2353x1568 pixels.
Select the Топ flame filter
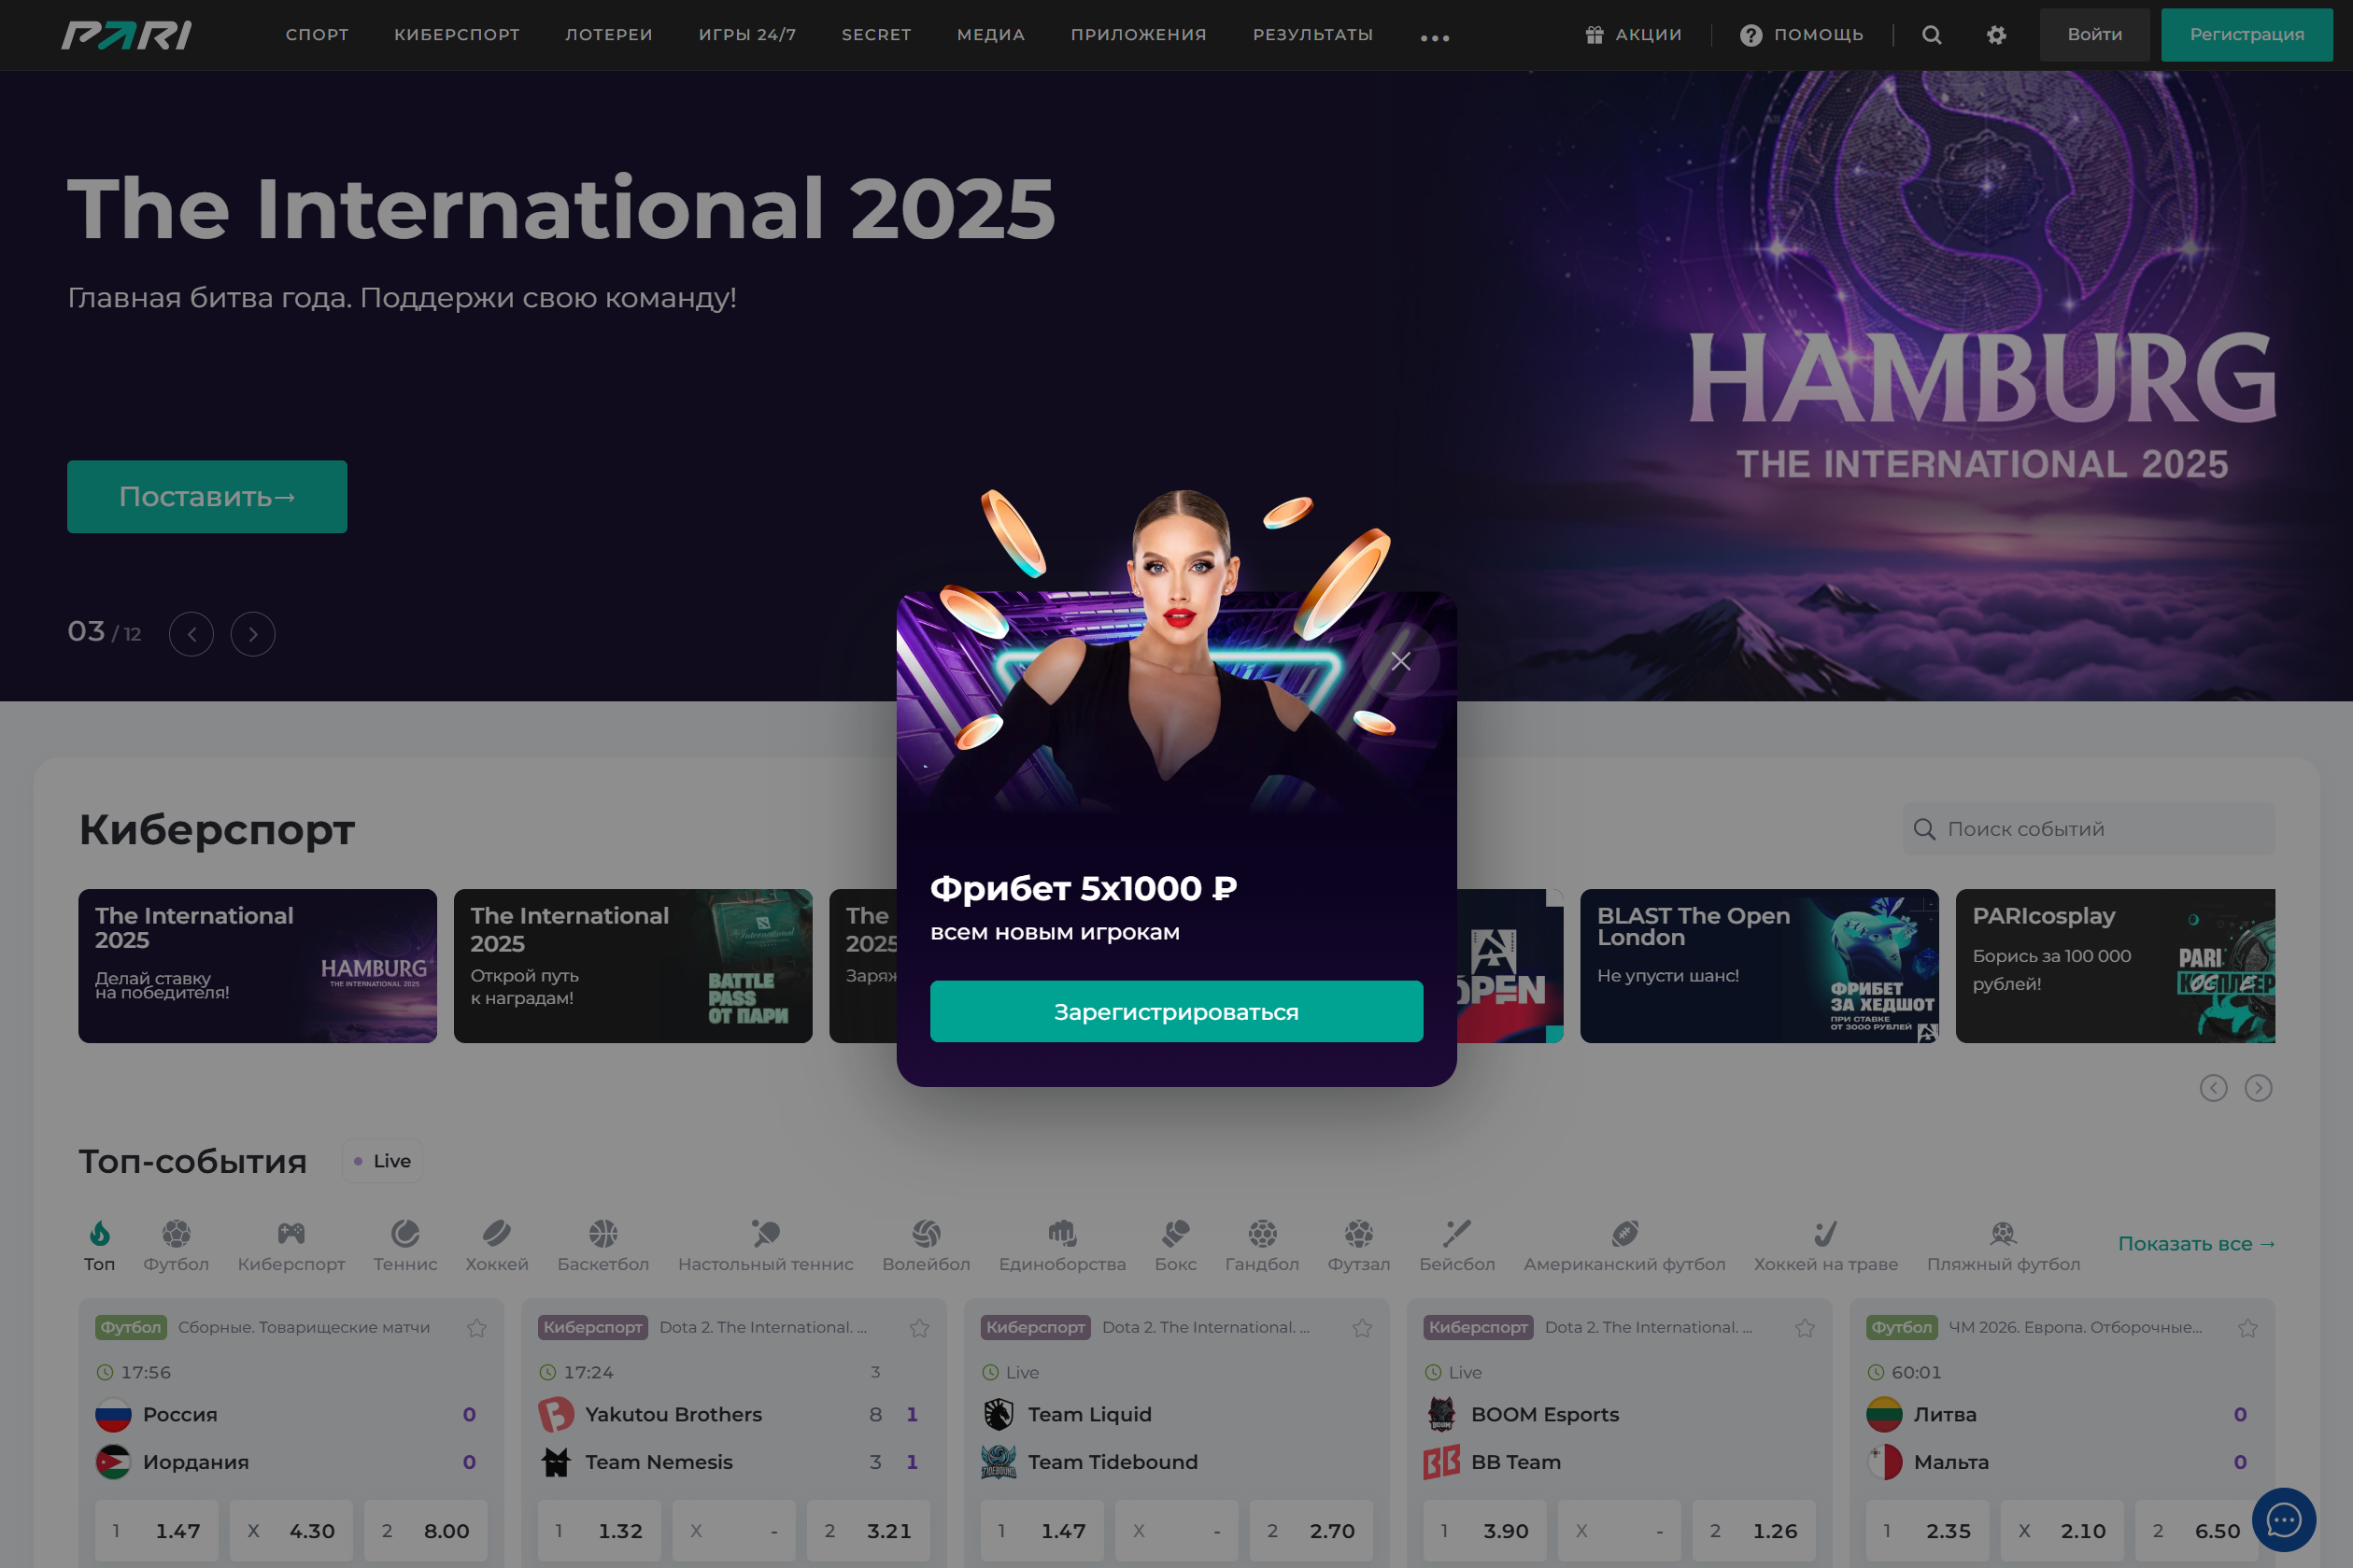99,1245
